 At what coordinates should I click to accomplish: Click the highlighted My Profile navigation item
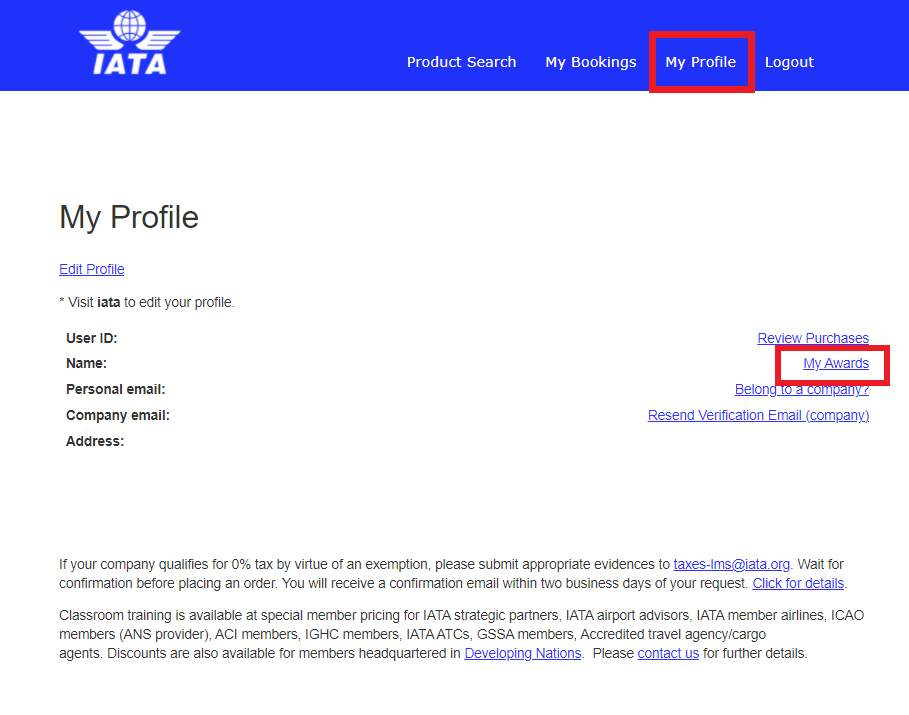click(700, 61)
